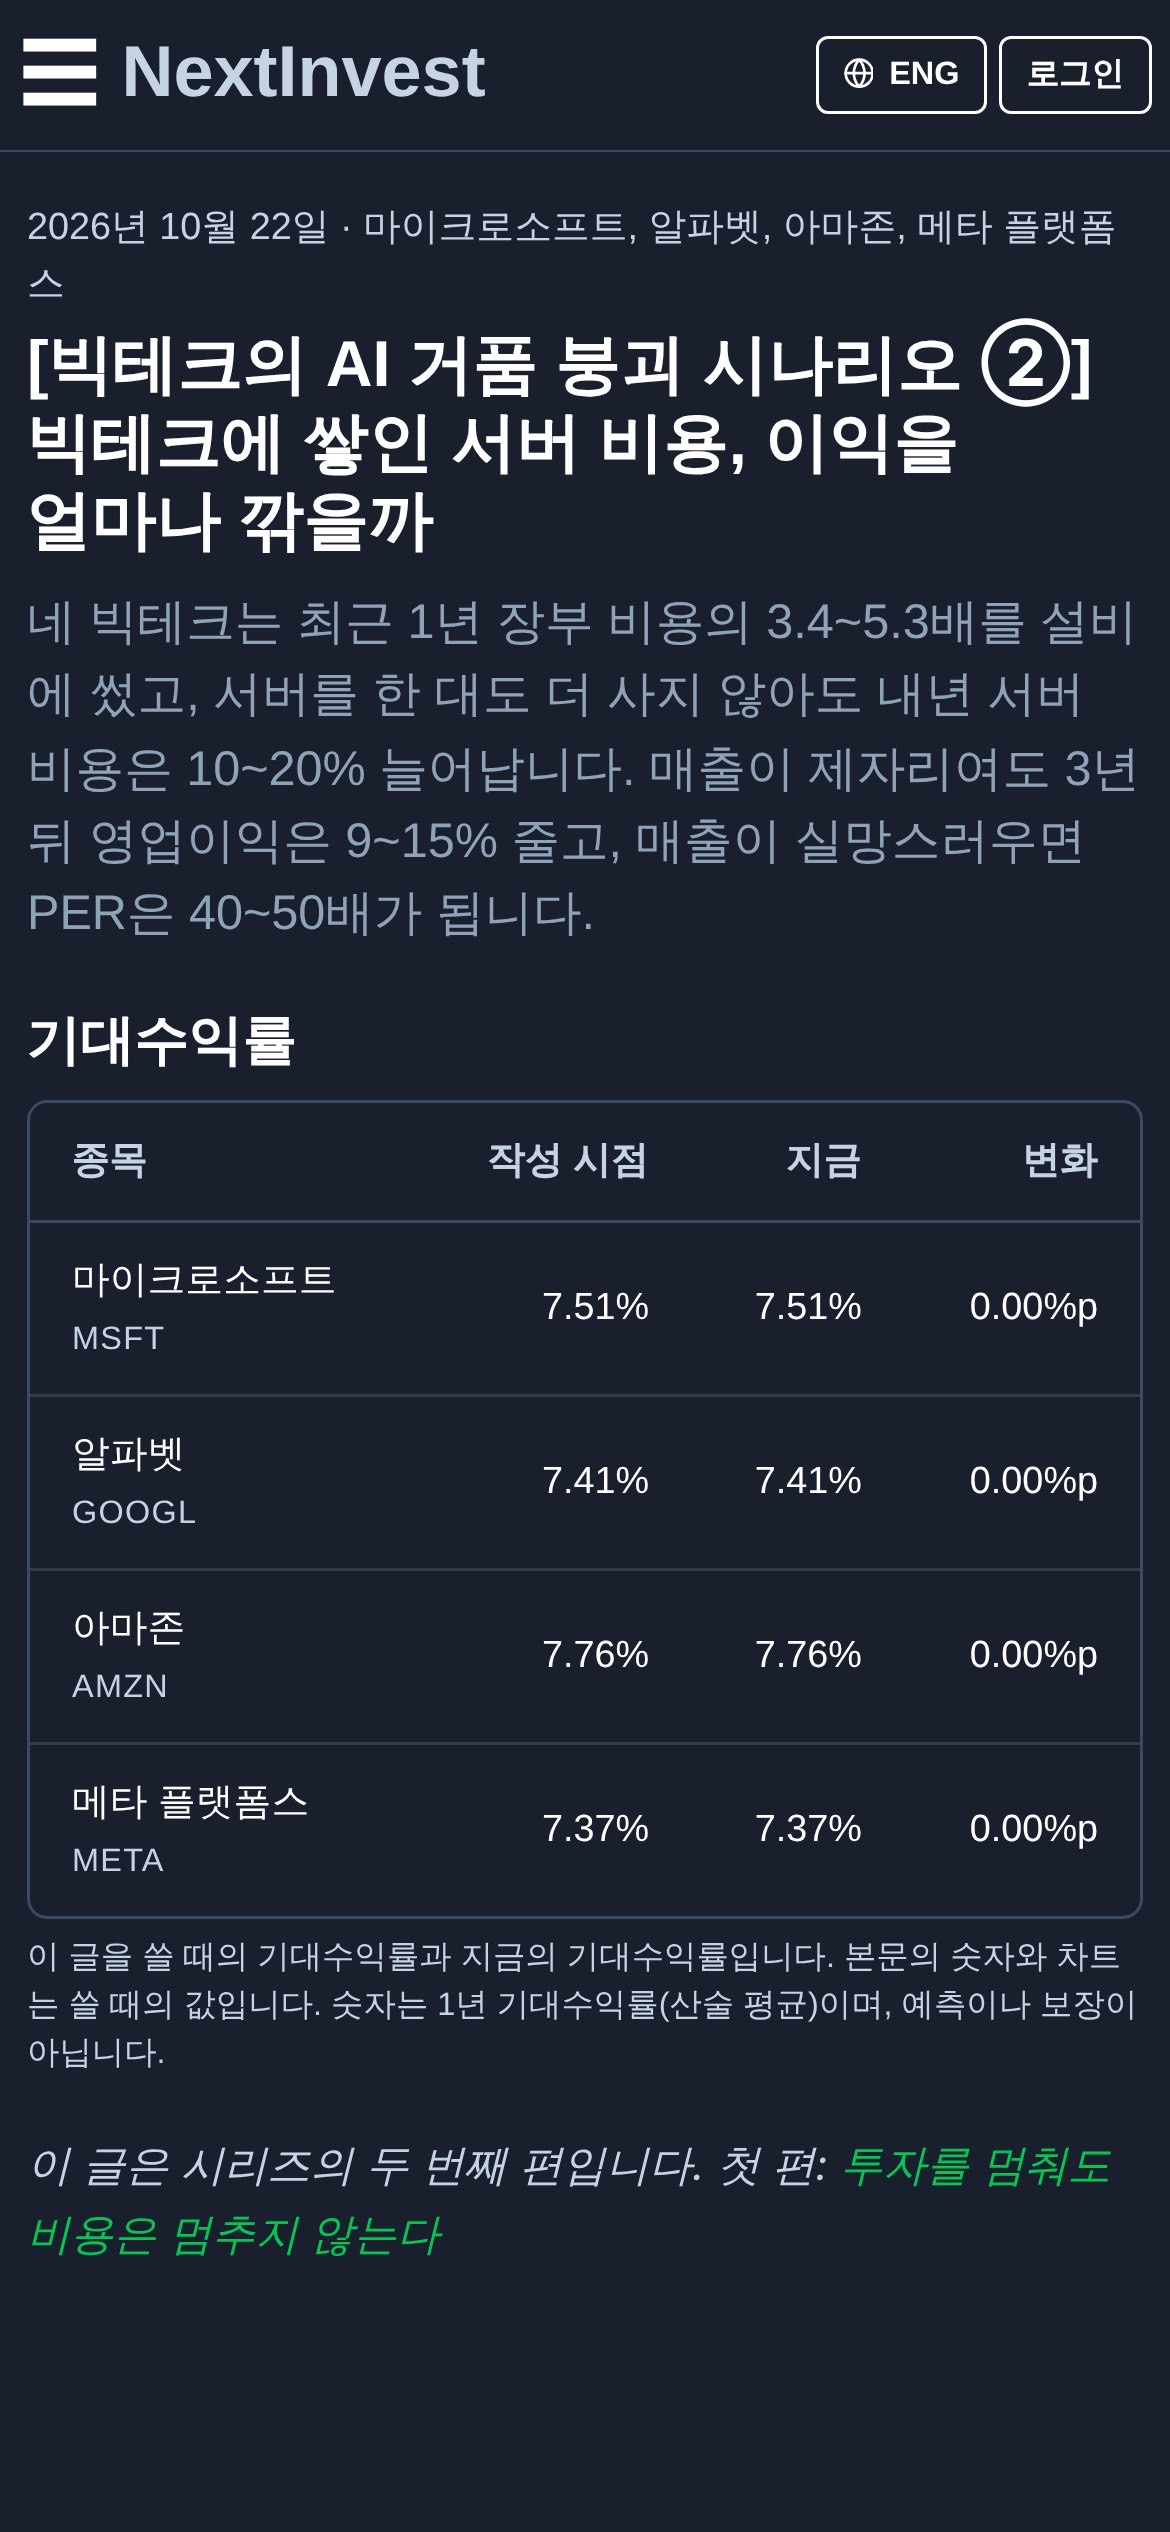Click the 종목 column header
The image size is (1170, 2532).
pos(110,1161)
